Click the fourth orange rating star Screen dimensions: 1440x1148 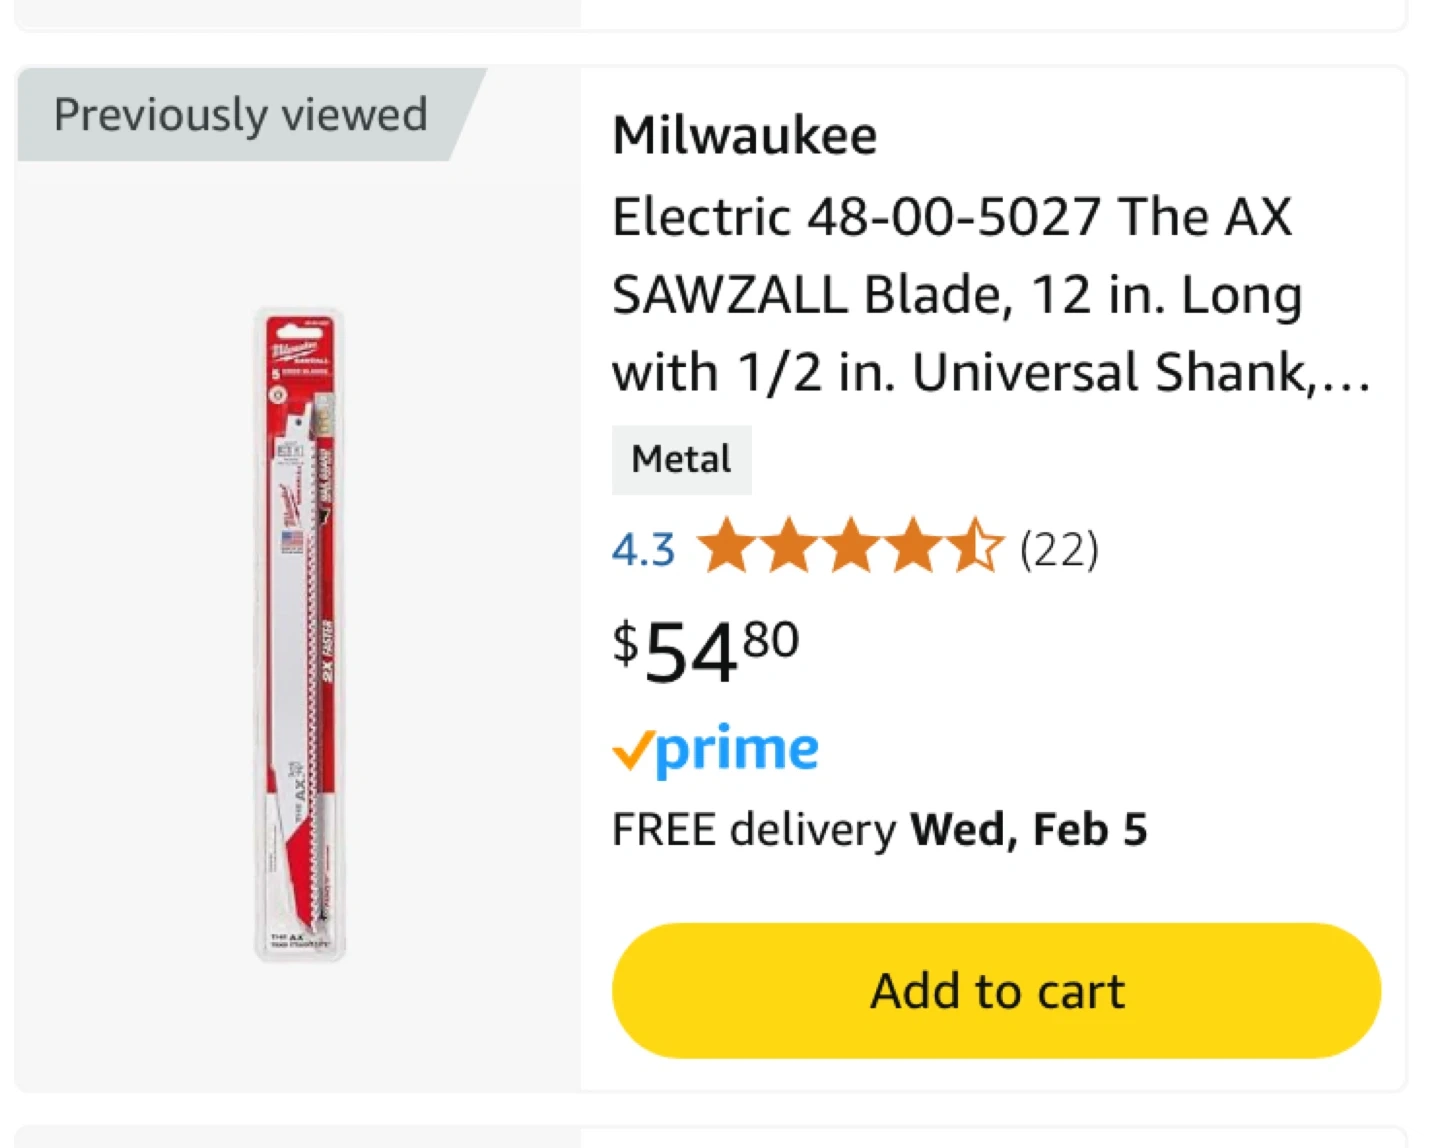tap(913, 547)
